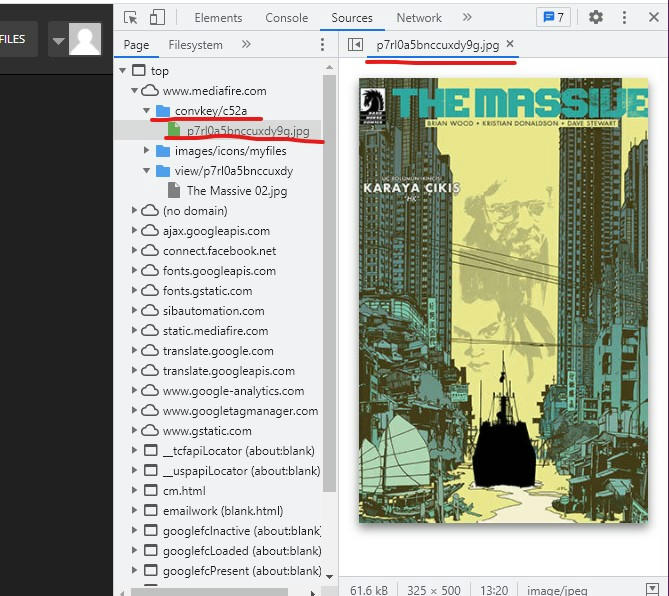This screenshot has height=596, width=669.
Task: Activate the inspect element picker icon
Action: click(131, 17)
